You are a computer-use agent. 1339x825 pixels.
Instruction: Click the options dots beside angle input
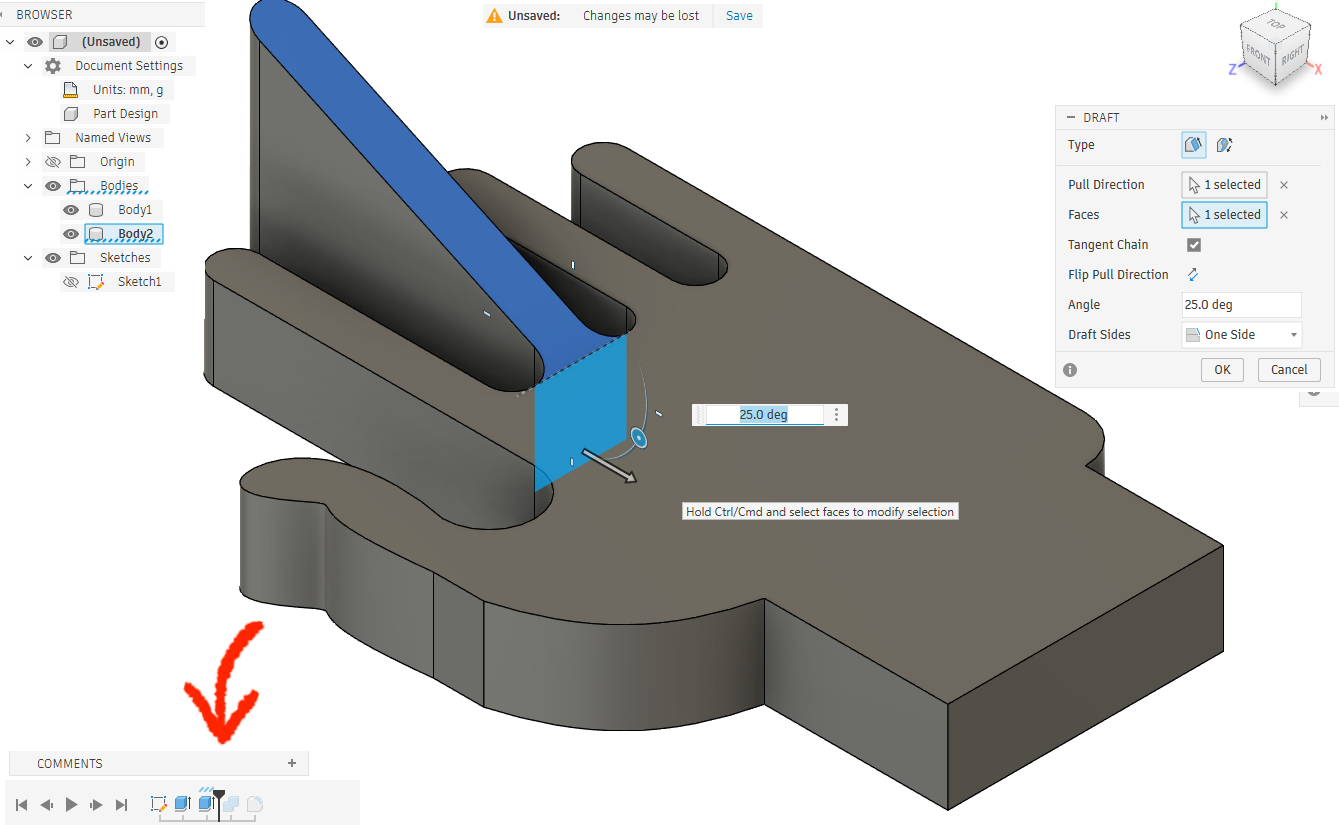point(836,415)
